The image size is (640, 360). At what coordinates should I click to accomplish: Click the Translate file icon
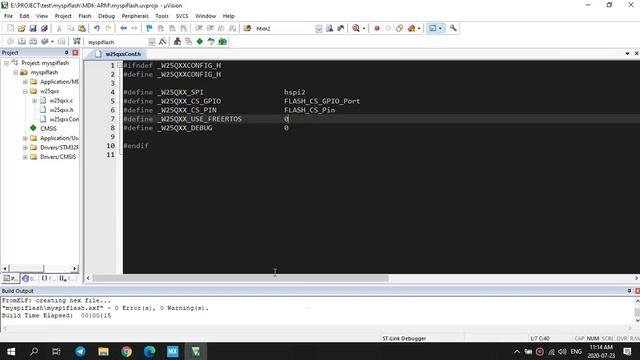[10, 42]
